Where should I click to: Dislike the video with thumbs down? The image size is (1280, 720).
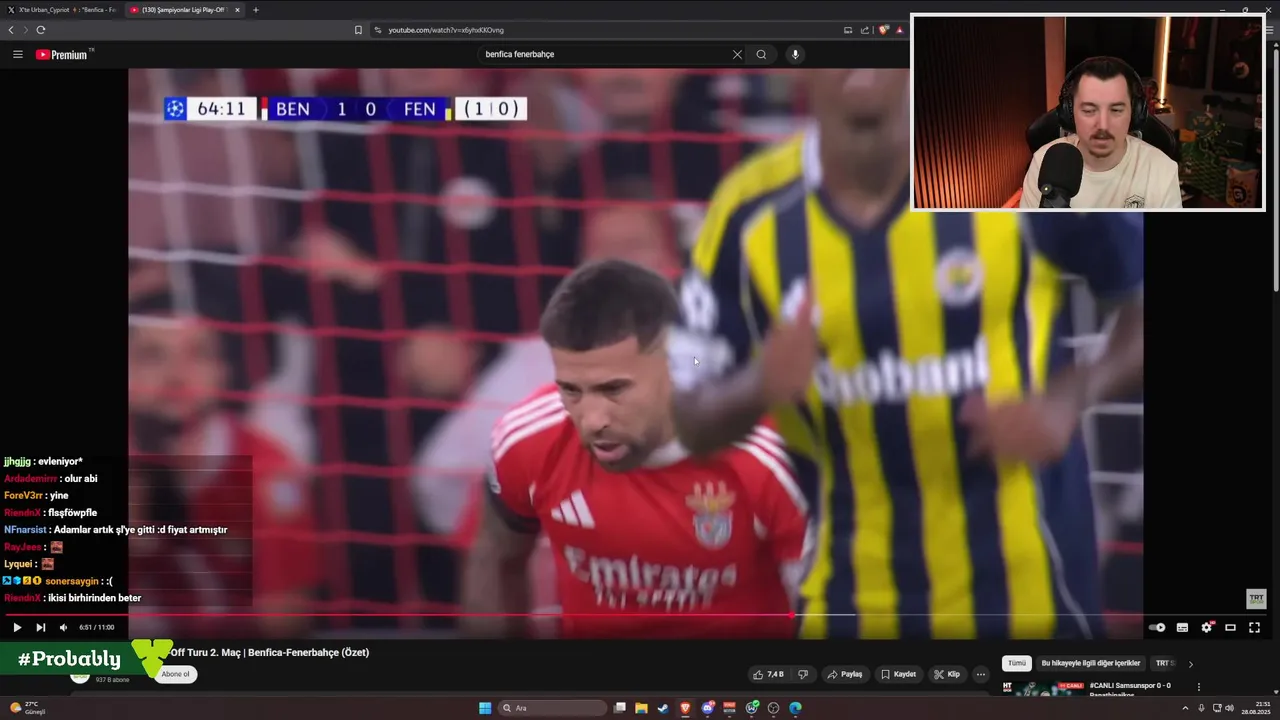(x=802, y=674)
